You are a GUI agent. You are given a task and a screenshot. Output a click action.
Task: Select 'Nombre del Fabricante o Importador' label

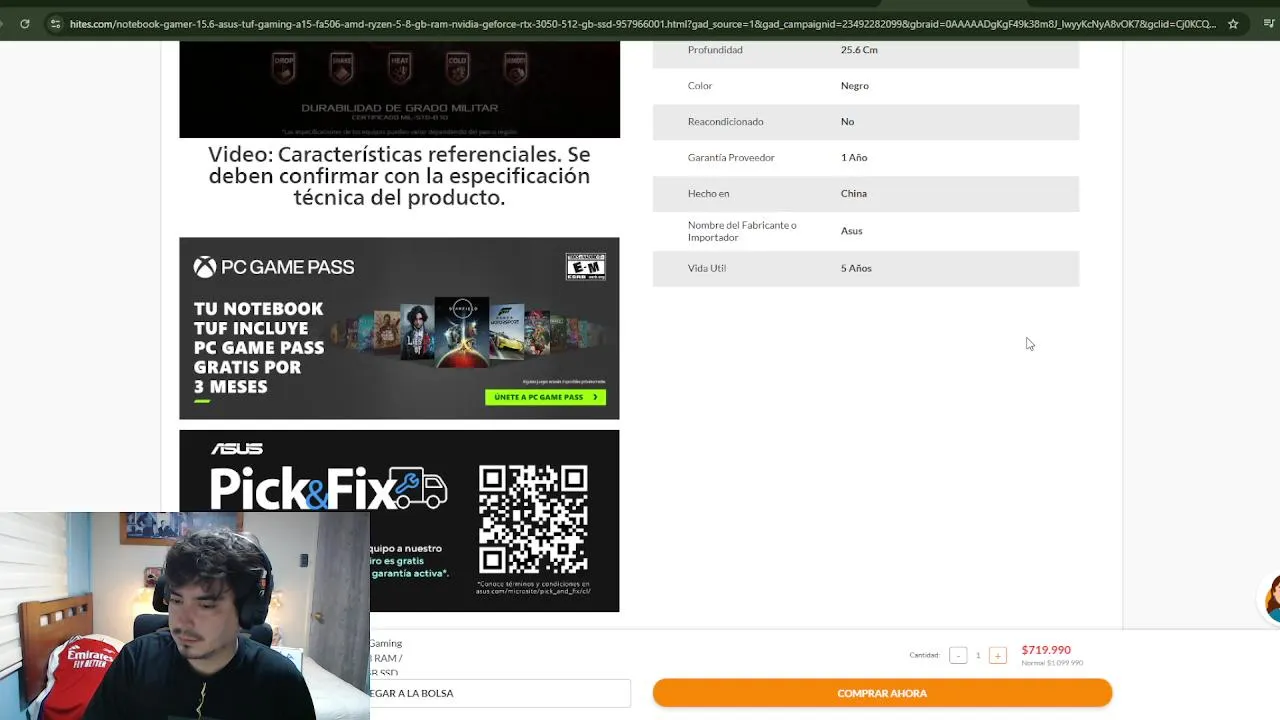742,231
